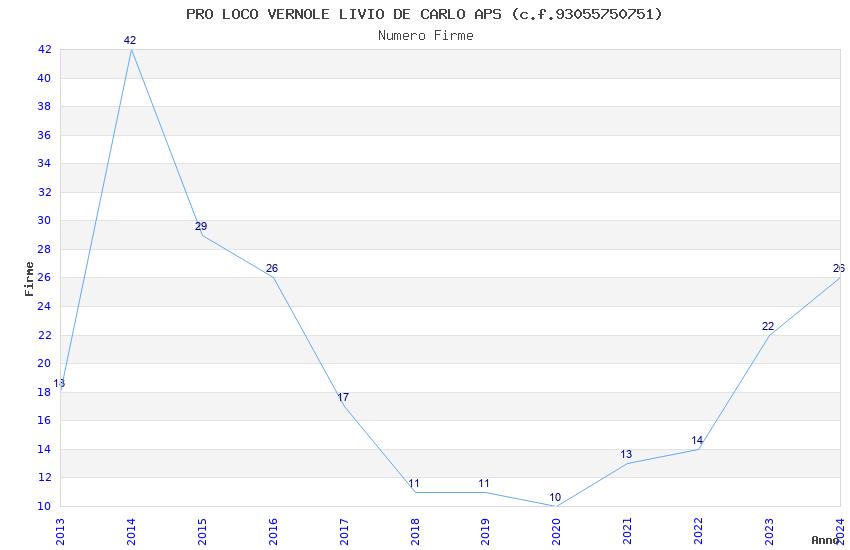
Task: Click data point label 13 for year 2021
Action: [626, 454]
